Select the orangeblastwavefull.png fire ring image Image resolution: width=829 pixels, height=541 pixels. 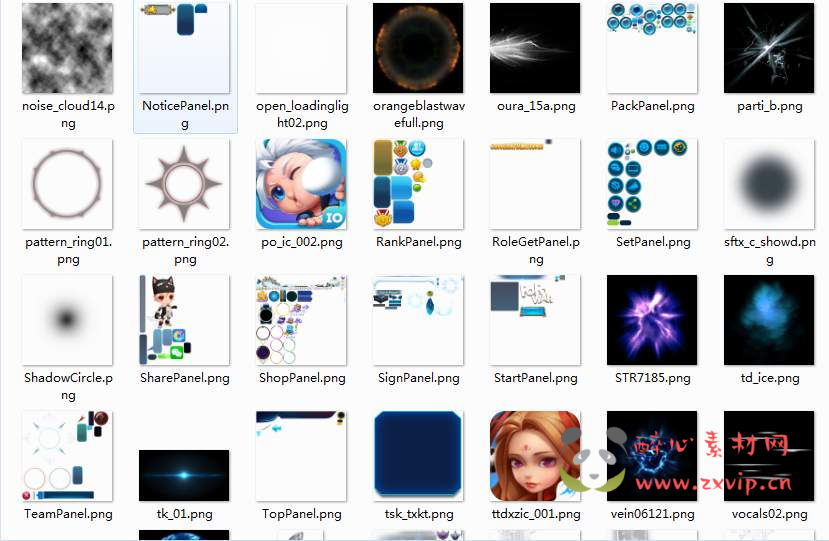click(x=418, y=48)
